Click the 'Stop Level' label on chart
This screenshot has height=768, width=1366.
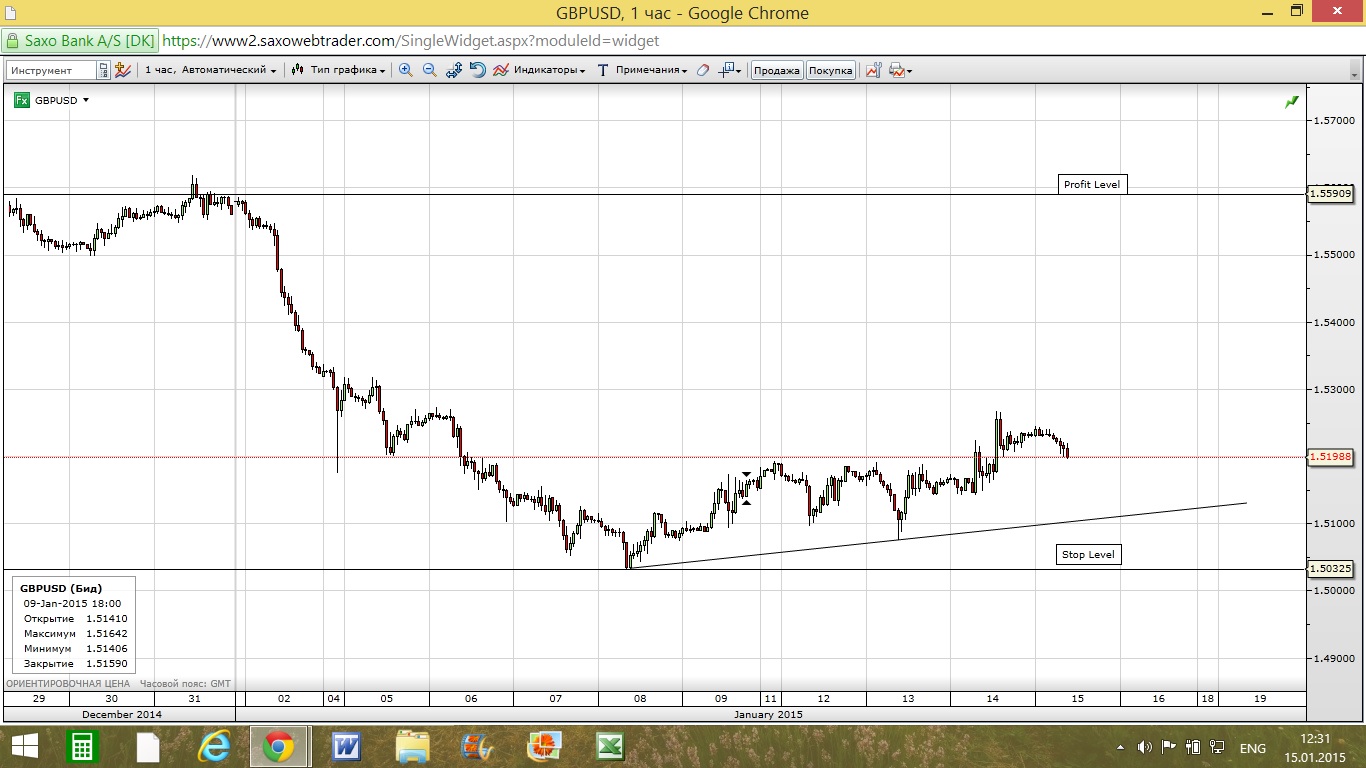(x=1088, y=554)
